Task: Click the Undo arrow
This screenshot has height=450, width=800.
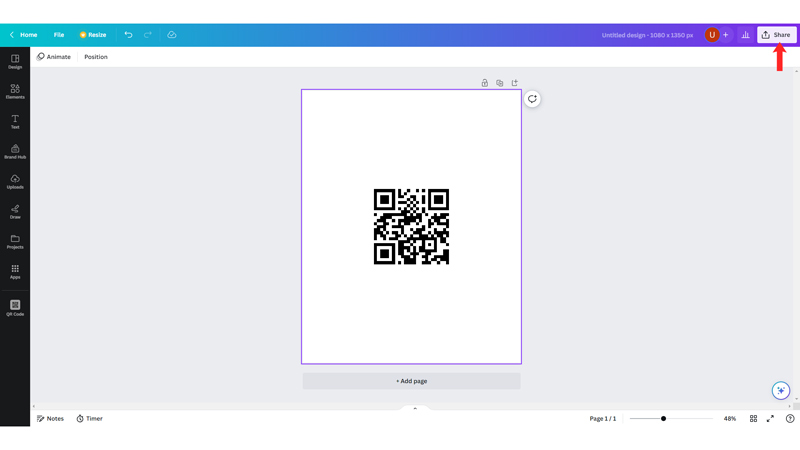Action: point(128,35)
